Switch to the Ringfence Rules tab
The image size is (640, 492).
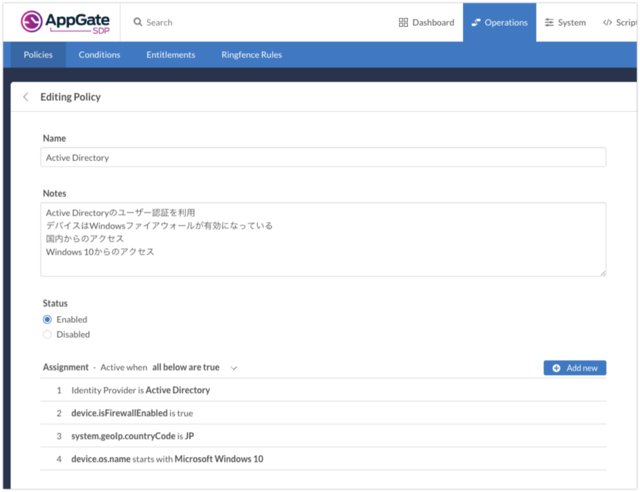coord(251,55)
